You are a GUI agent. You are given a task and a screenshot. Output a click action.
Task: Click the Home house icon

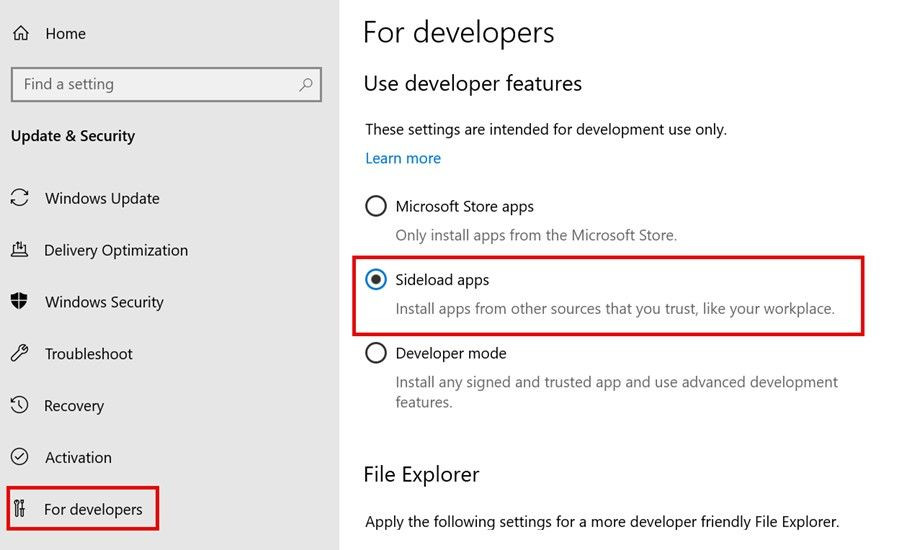click(21, 34)
